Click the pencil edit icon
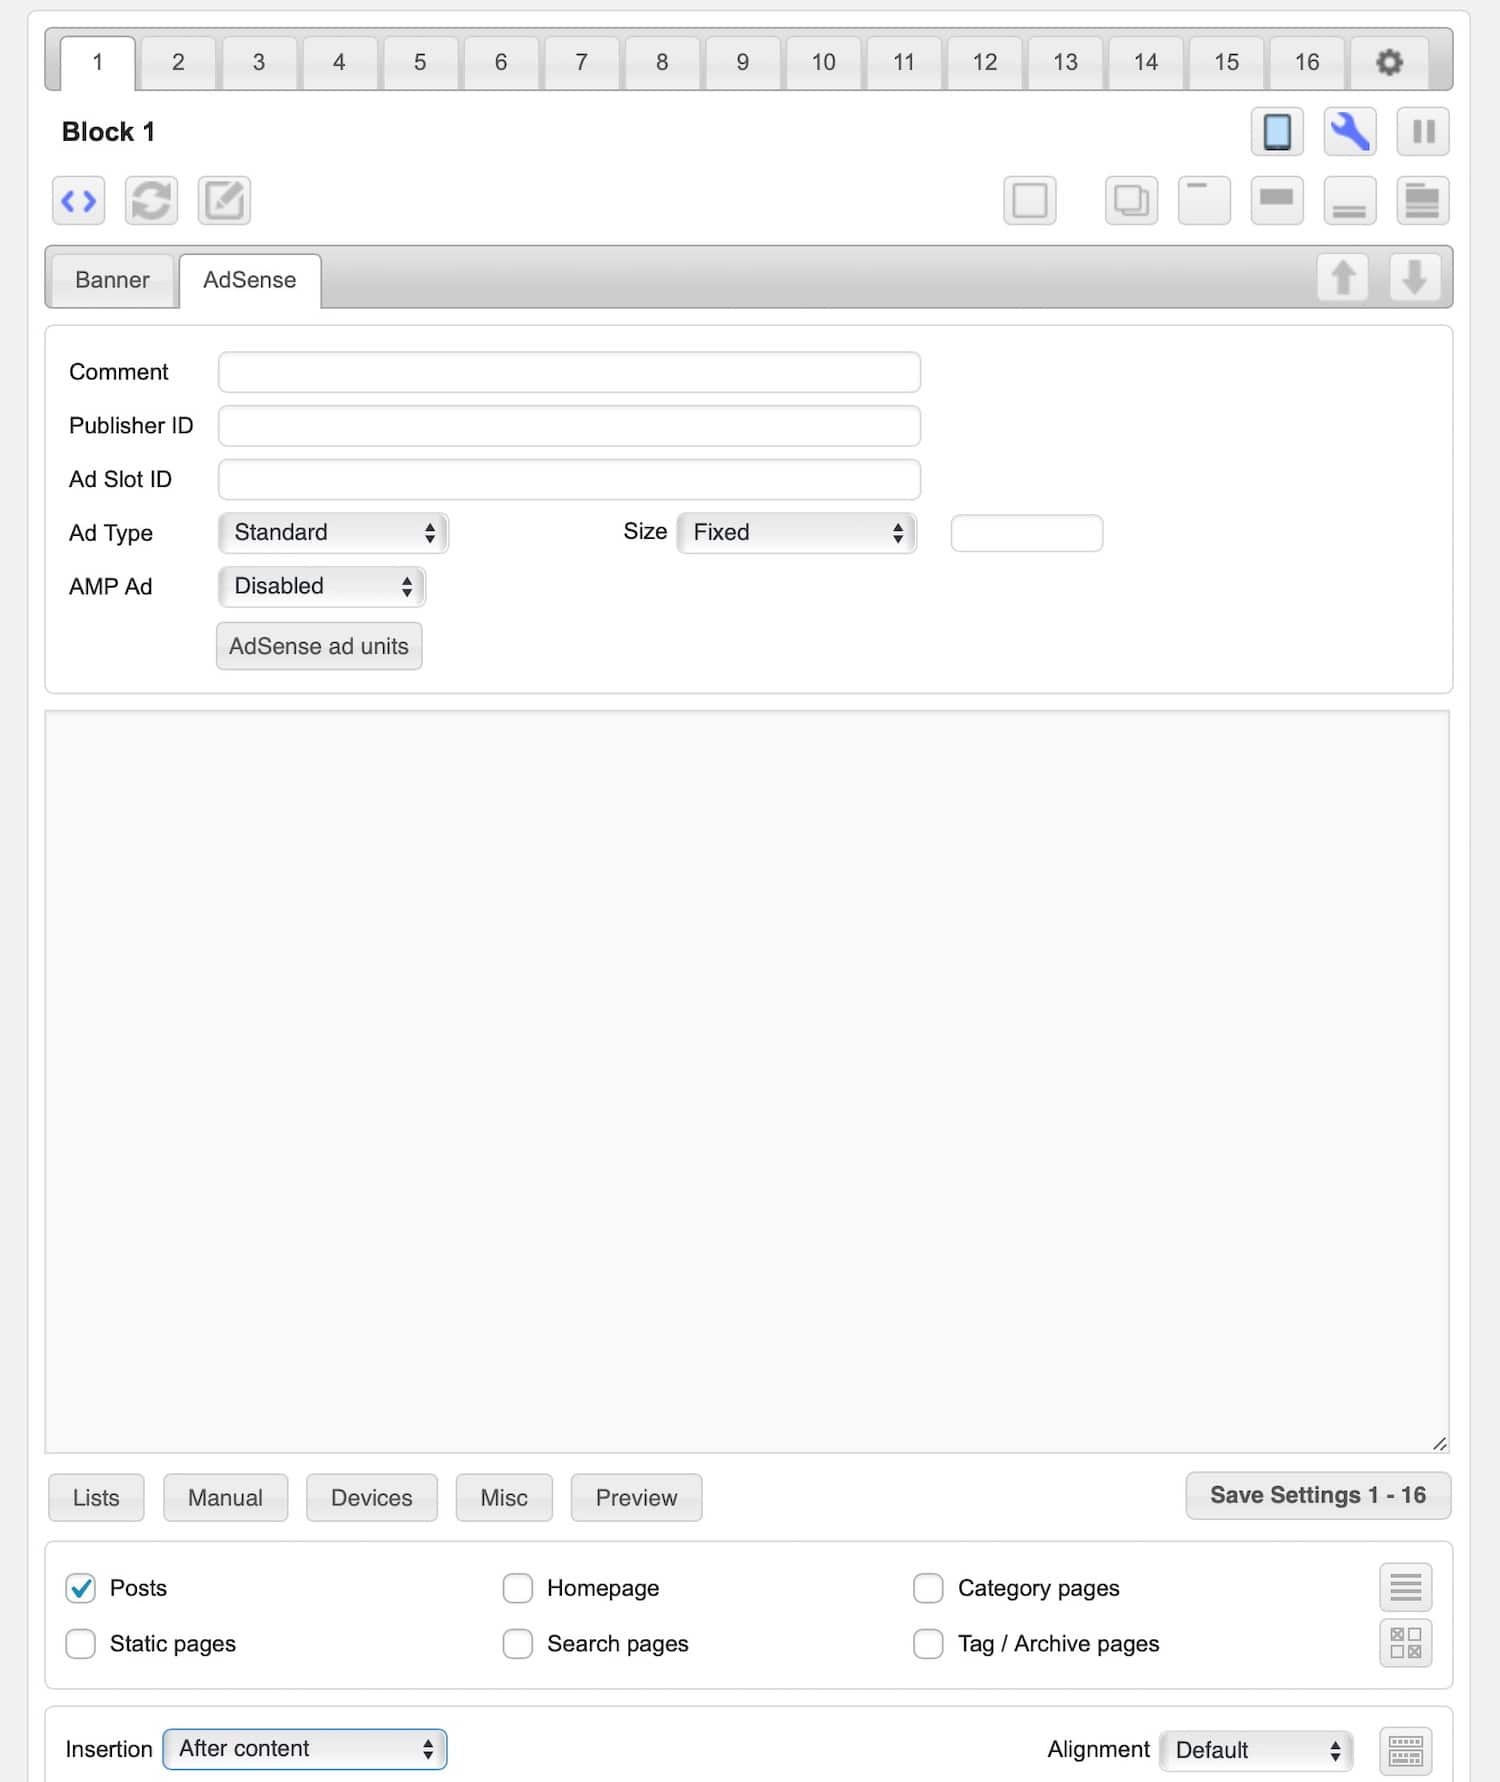1500x1782 pixels. click(x=224, y=201)
